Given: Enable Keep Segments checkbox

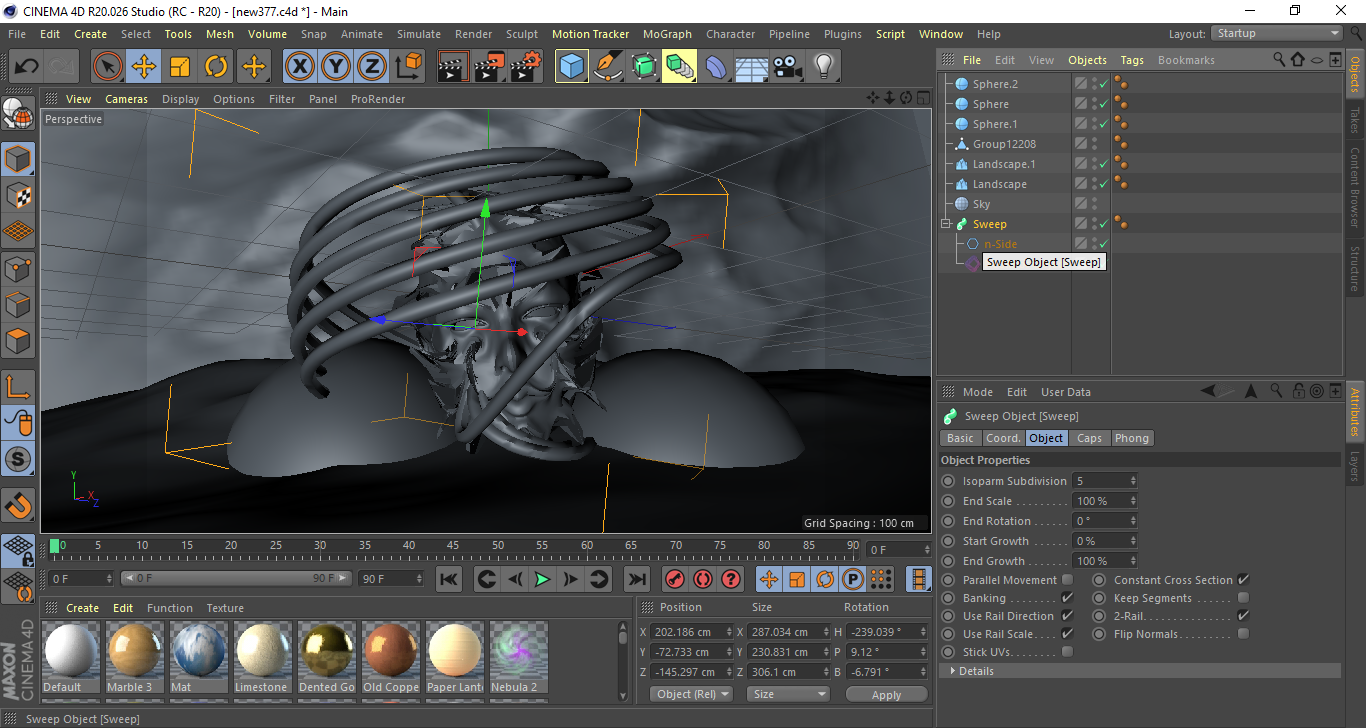Looking at the screenshot, I should 1243,598.
